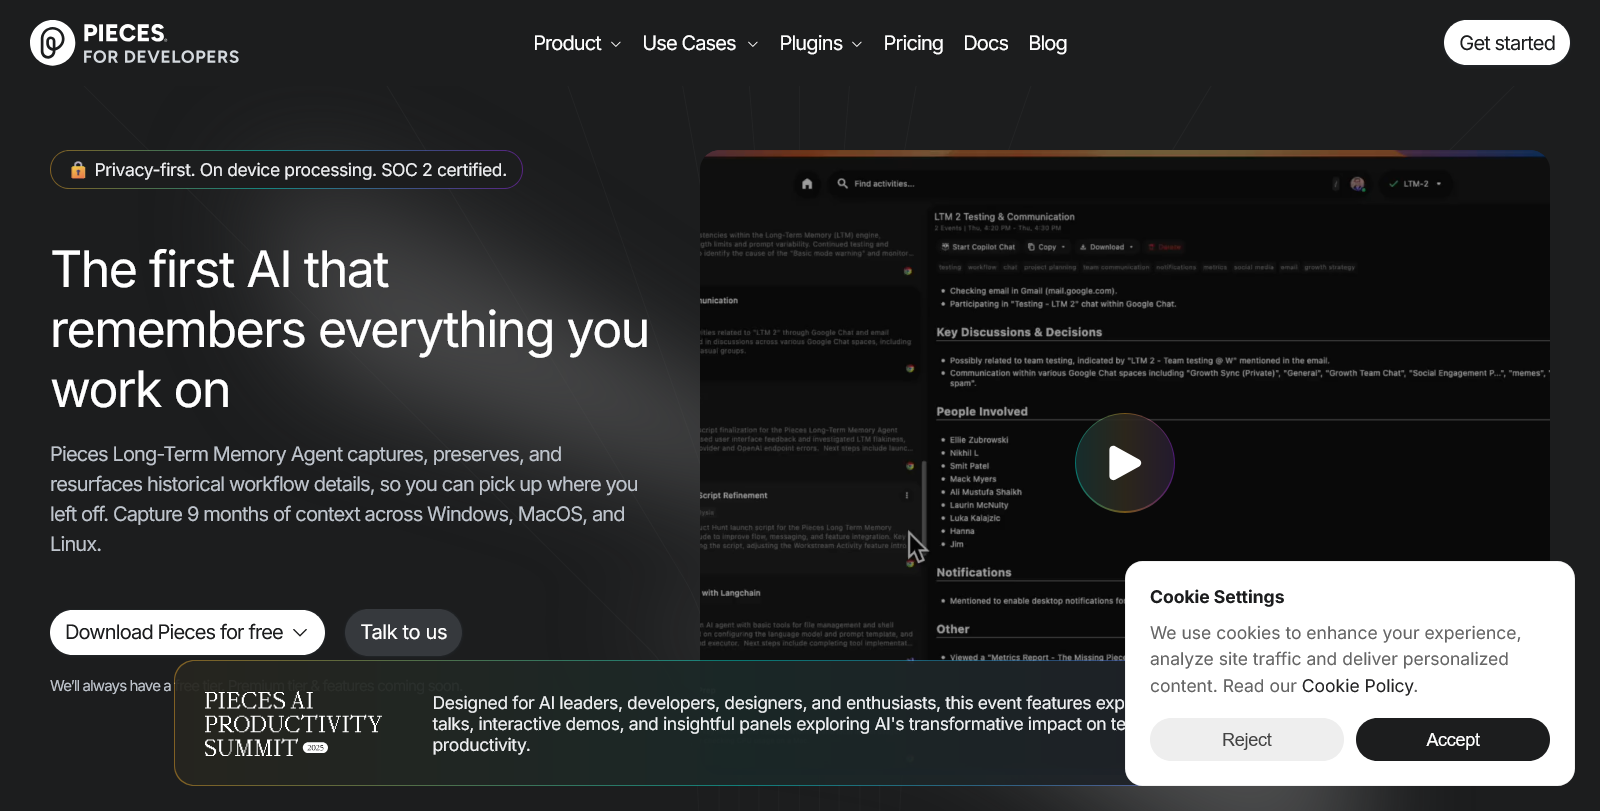
Task: Expand the Product menu
Action: (x=577, y=43)
